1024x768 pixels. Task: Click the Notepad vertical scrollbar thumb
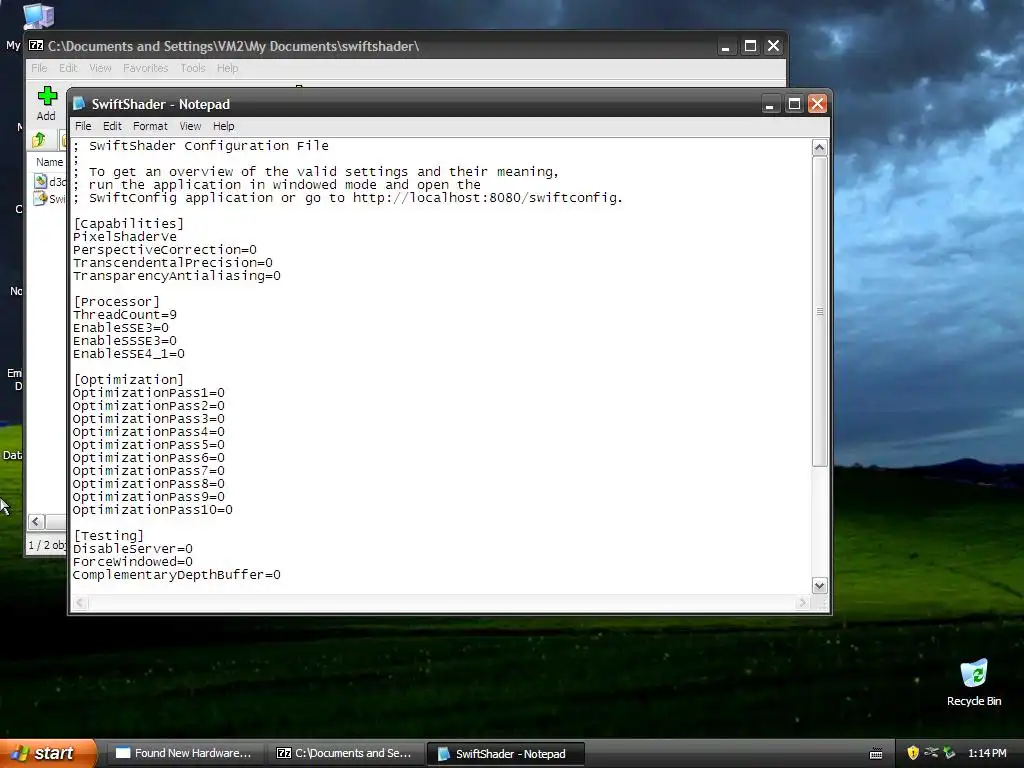[820, 311]
